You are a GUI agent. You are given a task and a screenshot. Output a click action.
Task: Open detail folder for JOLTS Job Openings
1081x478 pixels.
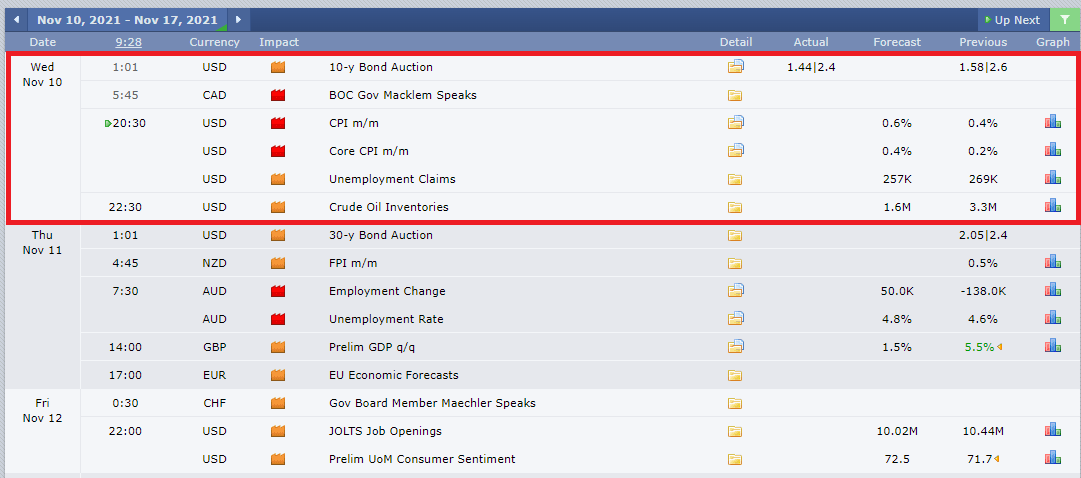point(735,432)
